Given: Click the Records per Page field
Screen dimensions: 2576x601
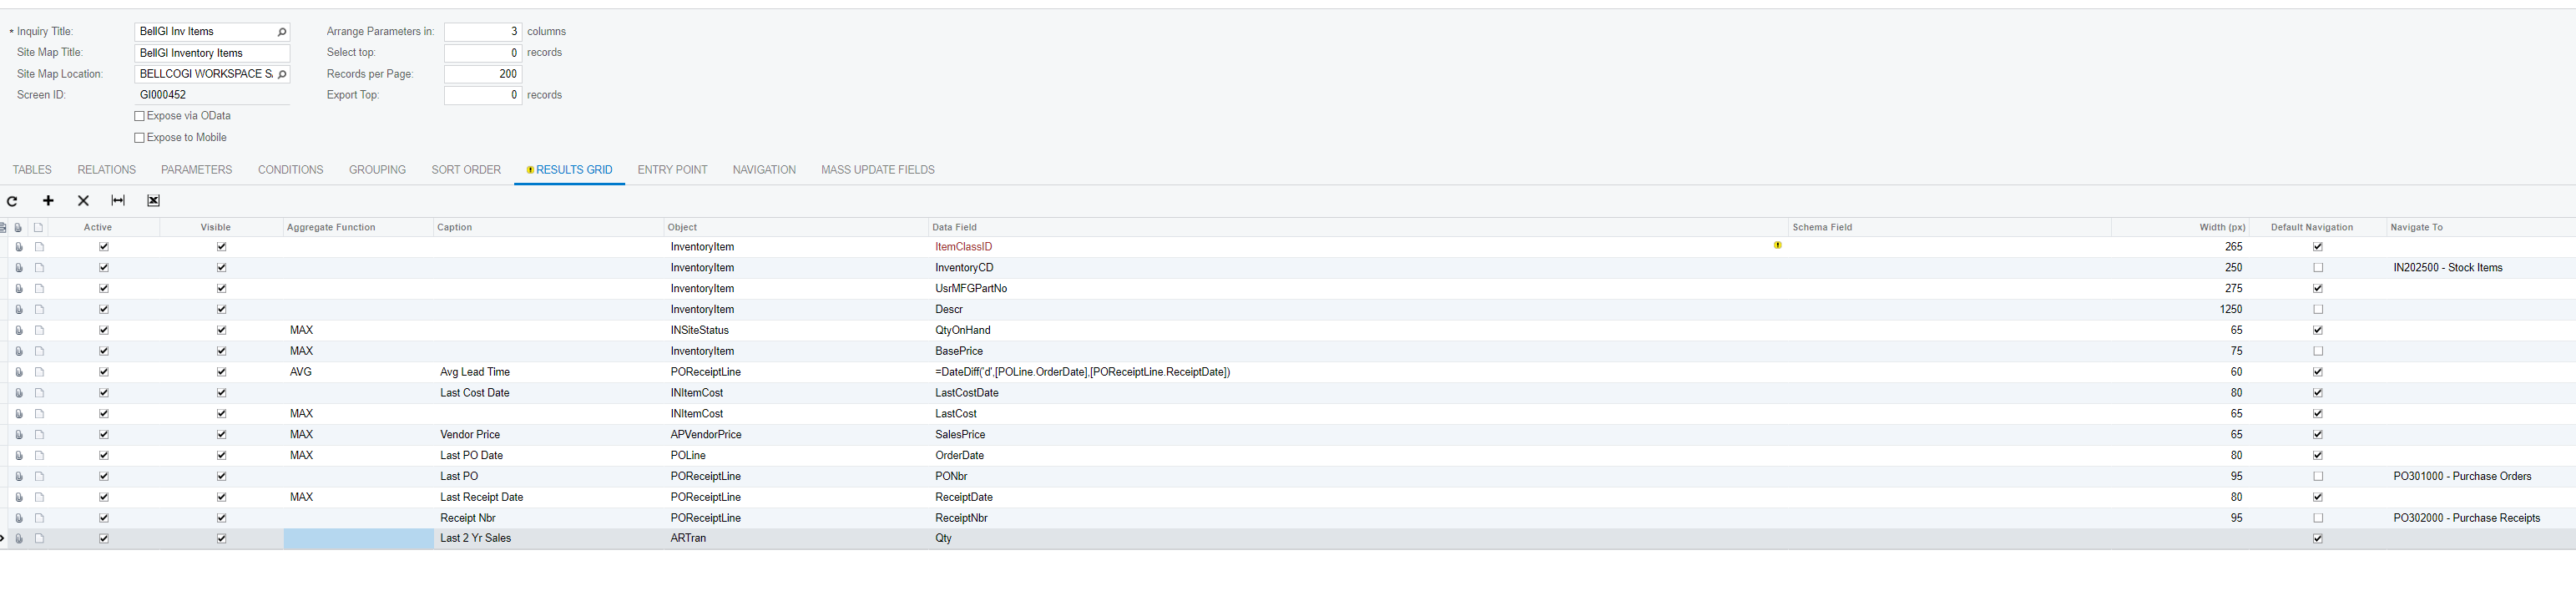Looking at the screenshot, I should 482,74.
